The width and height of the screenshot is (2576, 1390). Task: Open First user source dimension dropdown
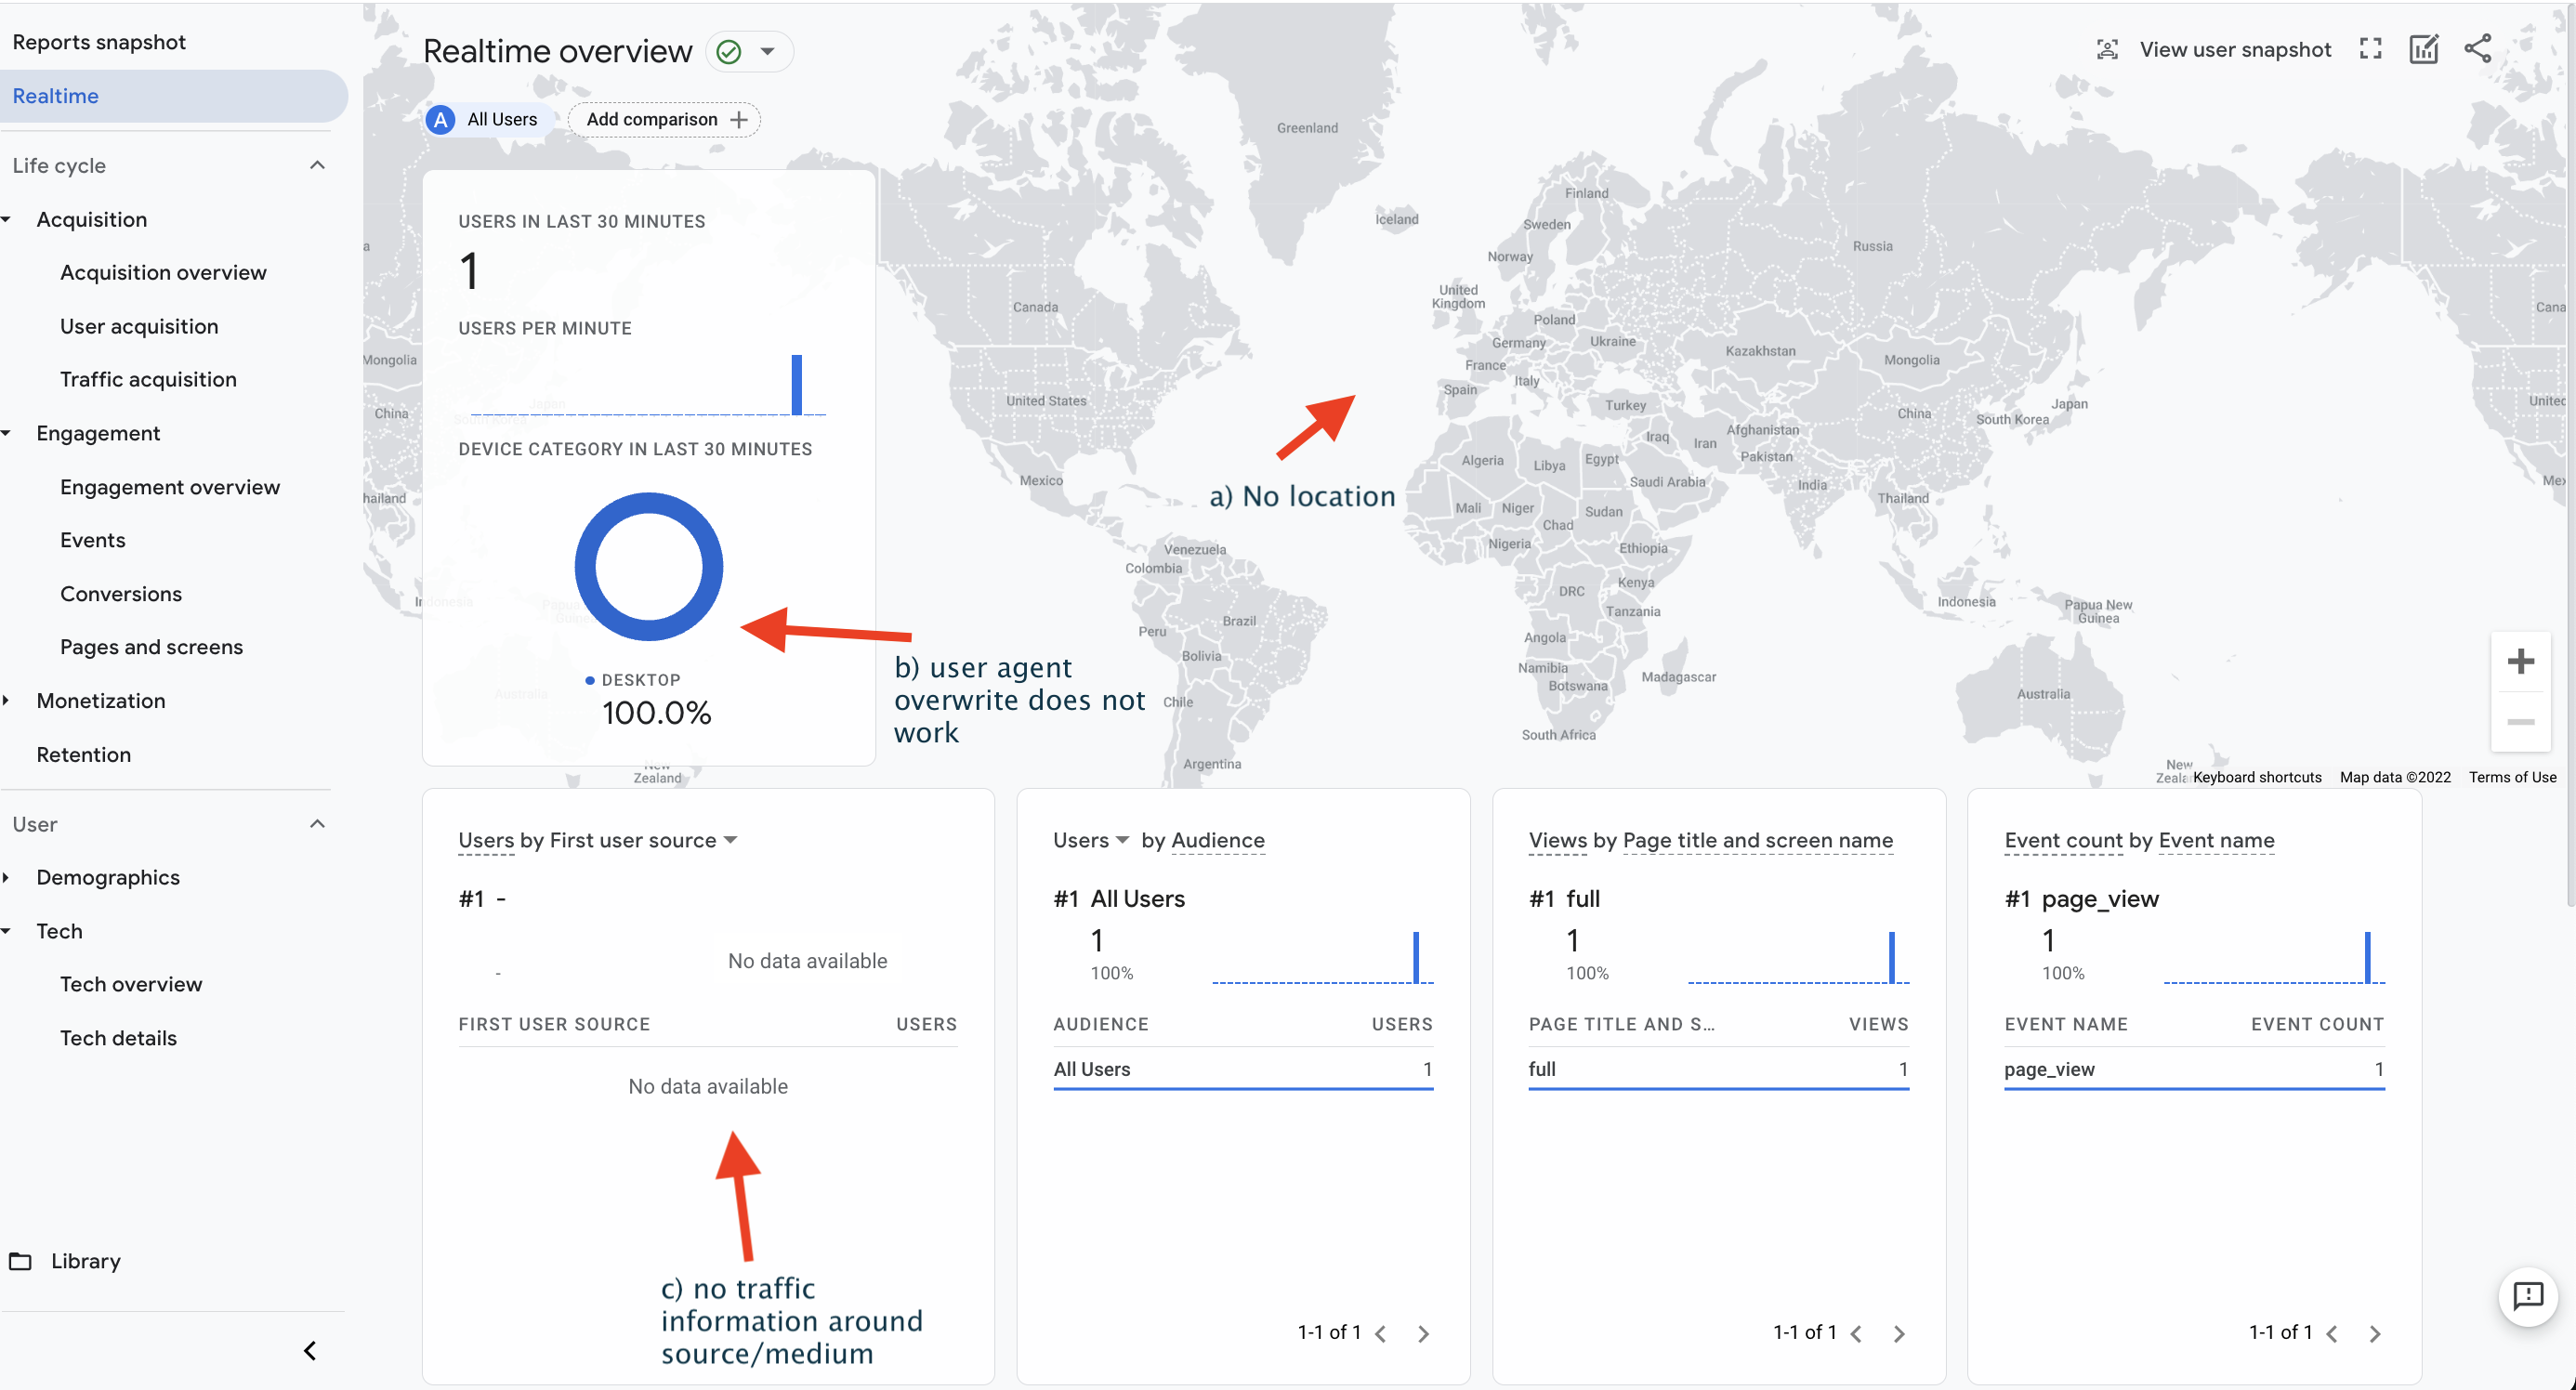[731, 840]
